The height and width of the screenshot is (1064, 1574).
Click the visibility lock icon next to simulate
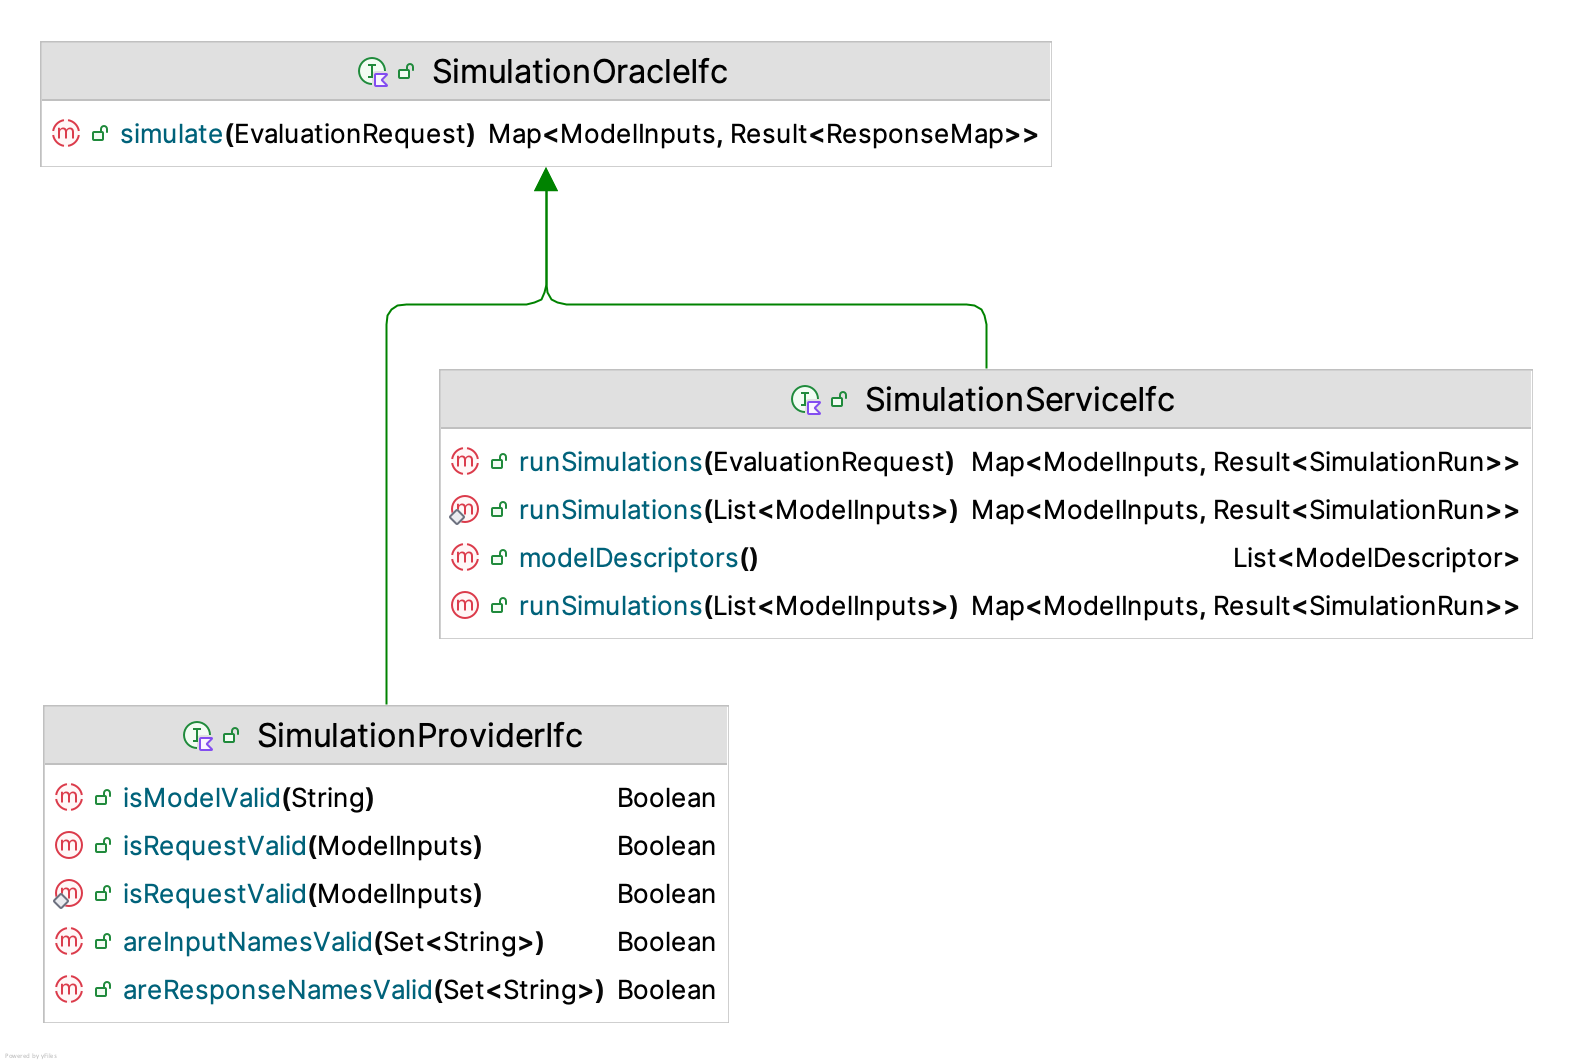100,134
